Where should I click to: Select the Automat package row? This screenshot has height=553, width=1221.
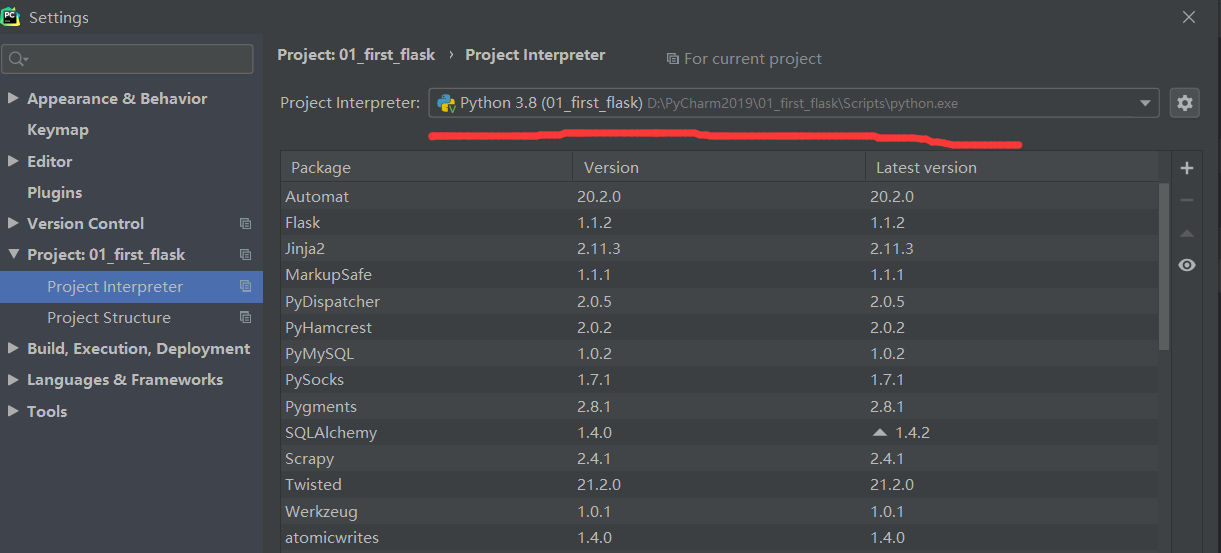pos(719,197)
